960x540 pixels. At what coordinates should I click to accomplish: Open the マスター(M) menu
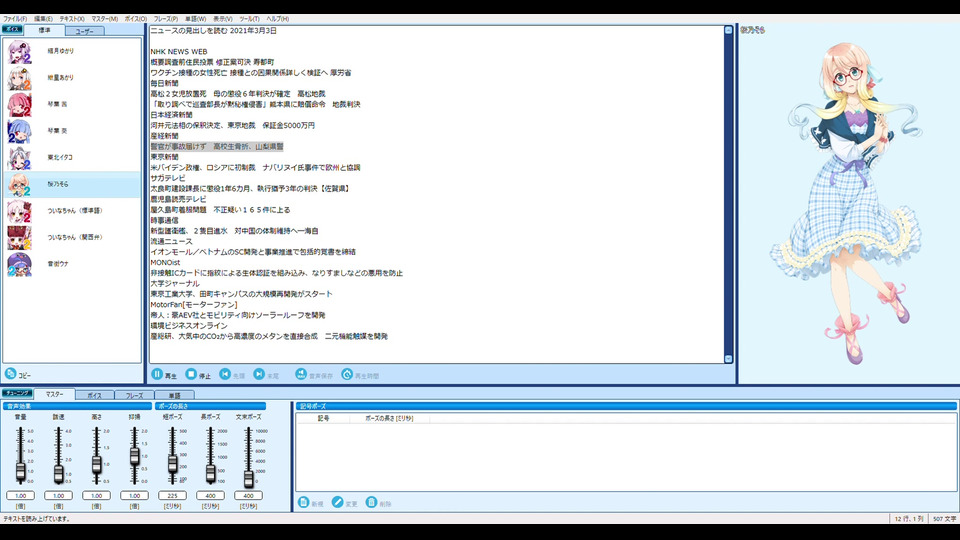(x=105, y=19)
